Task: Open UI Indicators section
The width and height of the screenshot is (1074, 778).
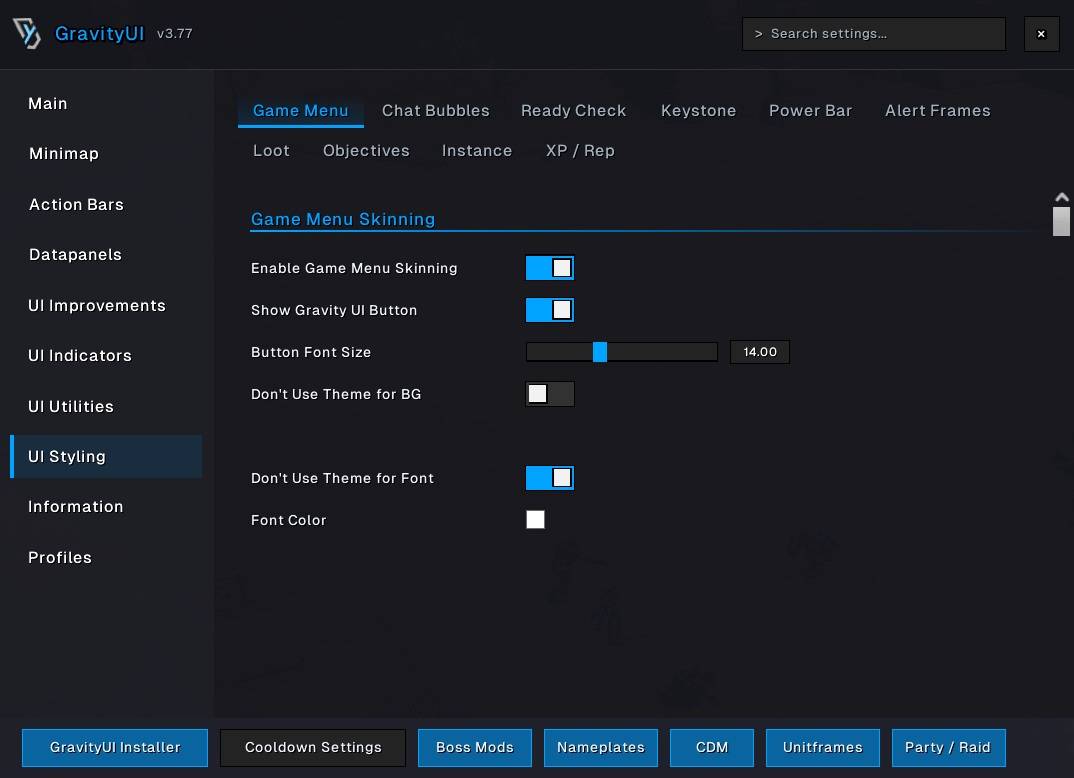Action: 106,355
